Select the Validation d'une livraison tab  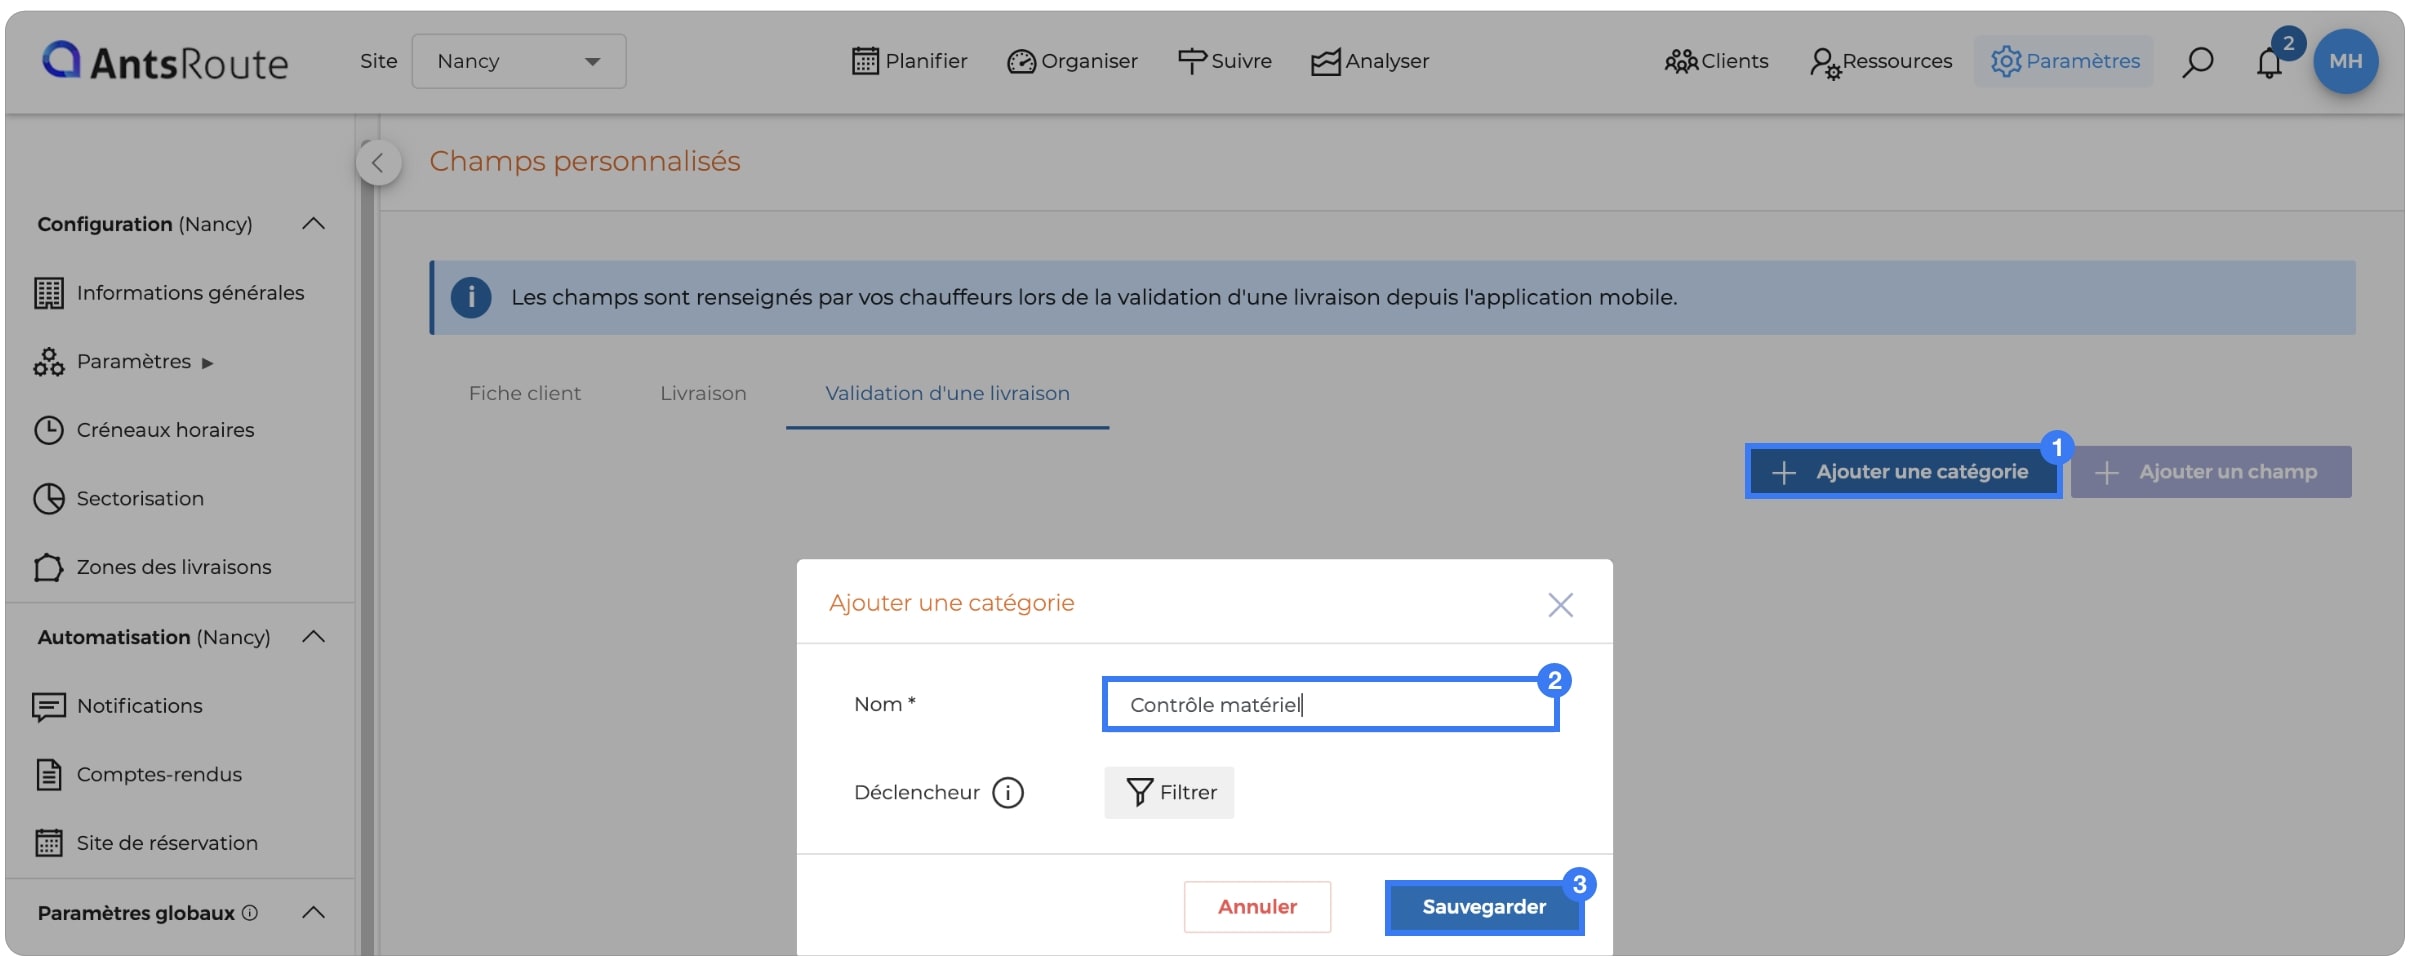coord(947,393)
